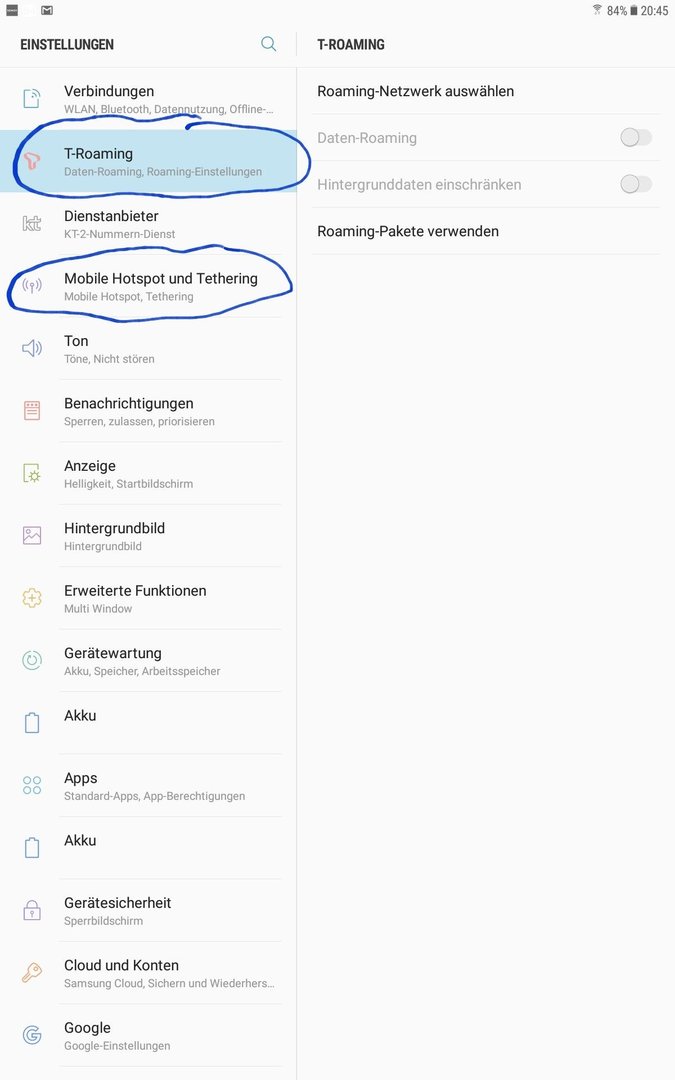
Task: Open Cloud und Konten settings
Action: click(x=148, y=973)
